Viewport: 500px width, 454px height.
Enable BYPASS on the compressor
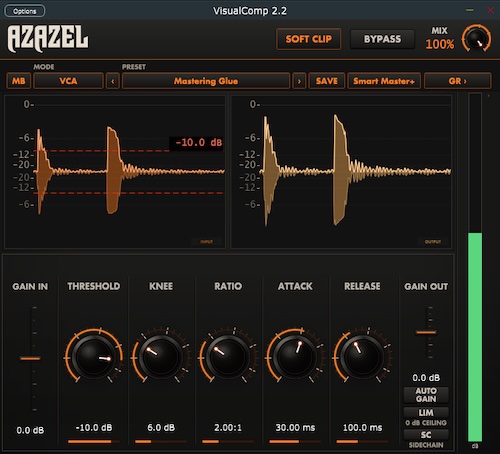pos(382,39)
